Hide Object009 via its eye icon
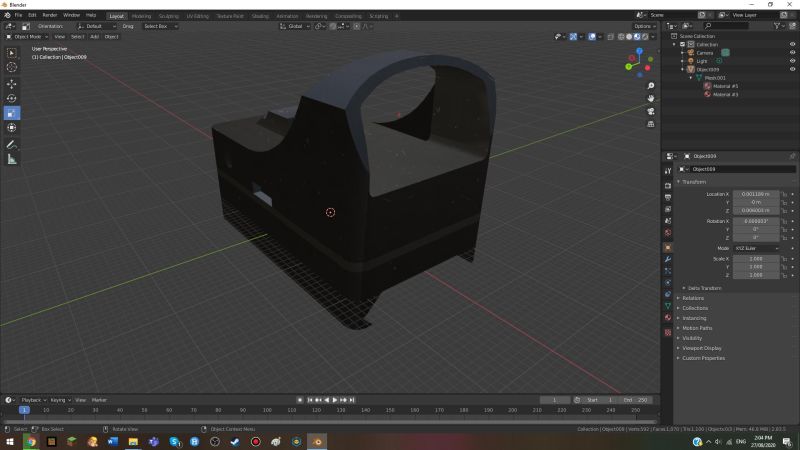Viewport: 800px width, 450px height. click(792, 69)
